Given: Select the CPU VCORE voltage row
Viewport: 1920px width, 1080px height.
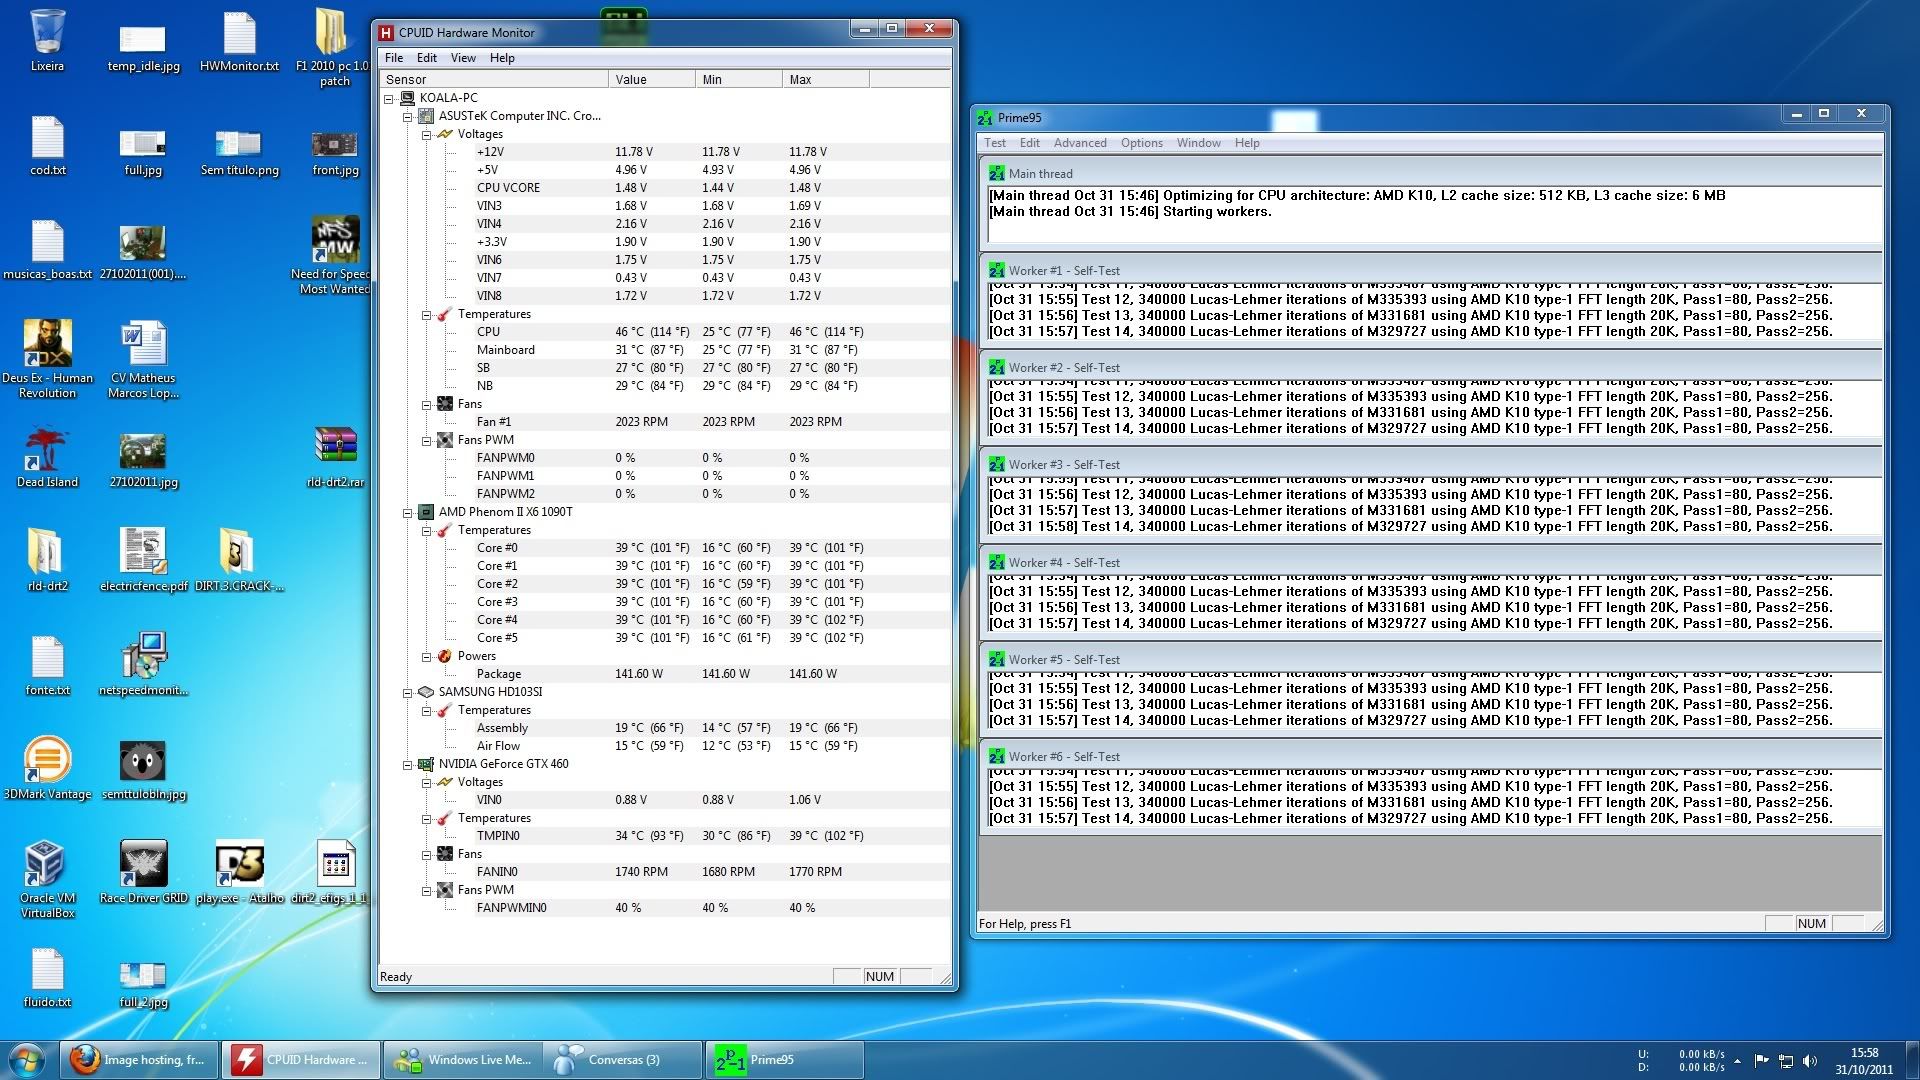Looking at the screenshot, I should [x=508, y=188].
